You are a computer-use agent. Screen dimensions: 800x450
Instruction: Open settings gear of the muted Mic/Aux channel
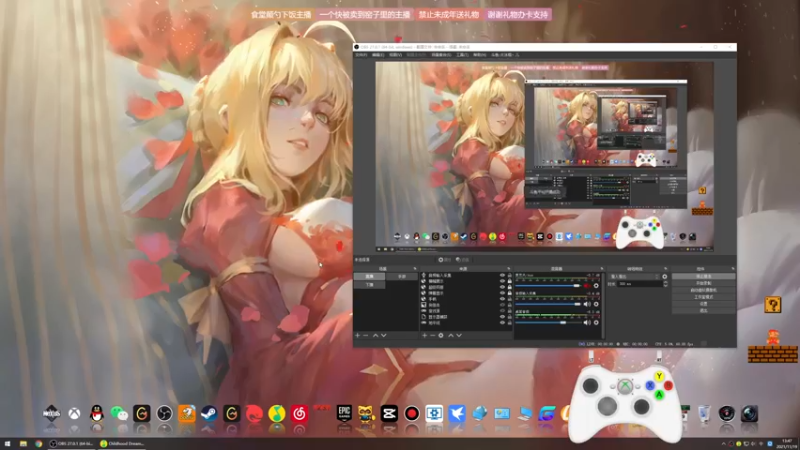[x=596, y=286]
